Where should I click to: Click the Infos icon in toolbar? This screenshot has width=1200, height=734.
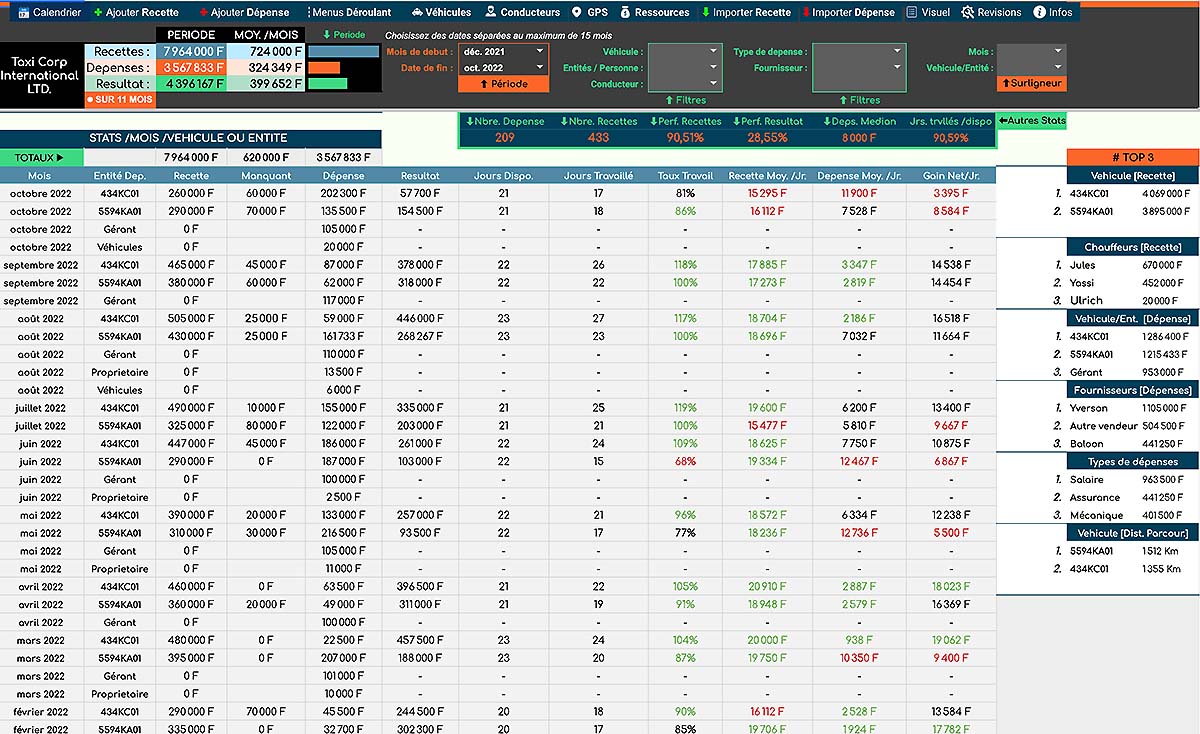point(1039,12)
